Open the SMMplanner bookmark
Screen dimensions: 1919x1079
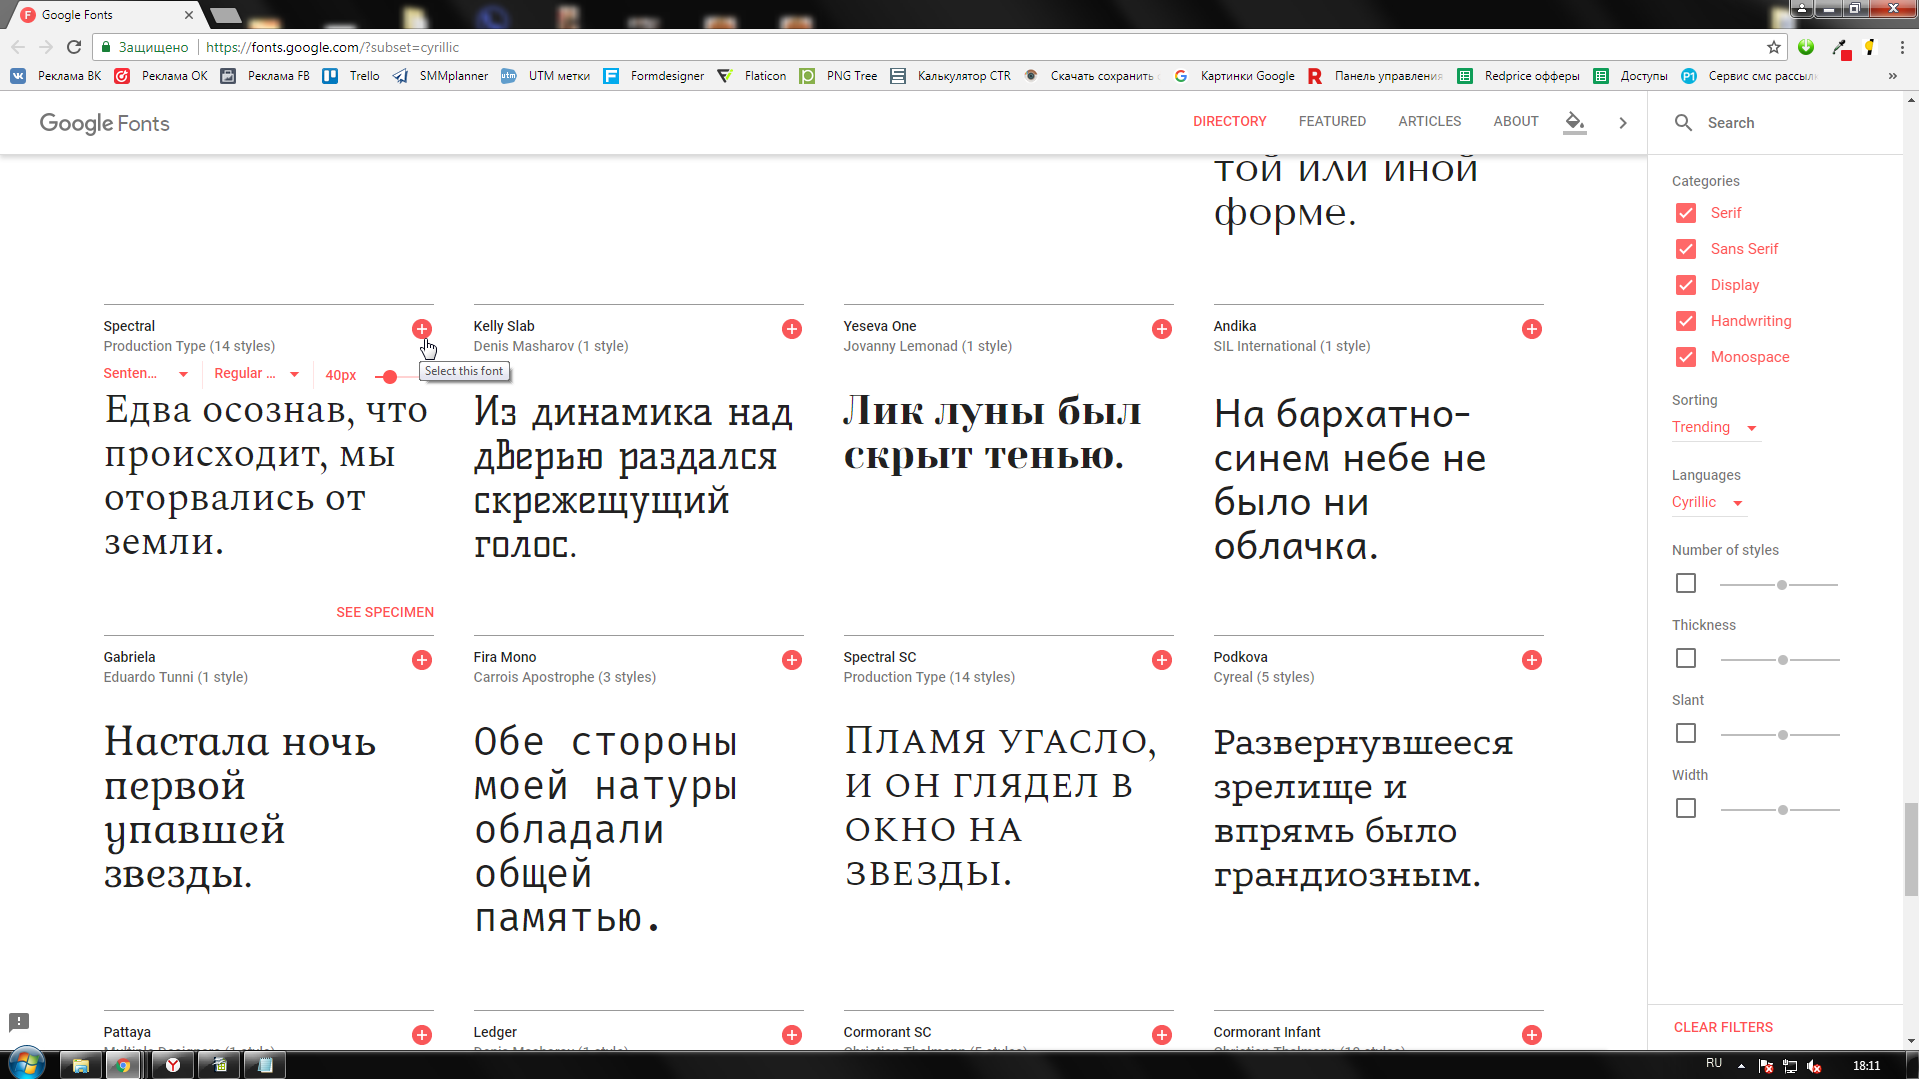click(441, 76)
